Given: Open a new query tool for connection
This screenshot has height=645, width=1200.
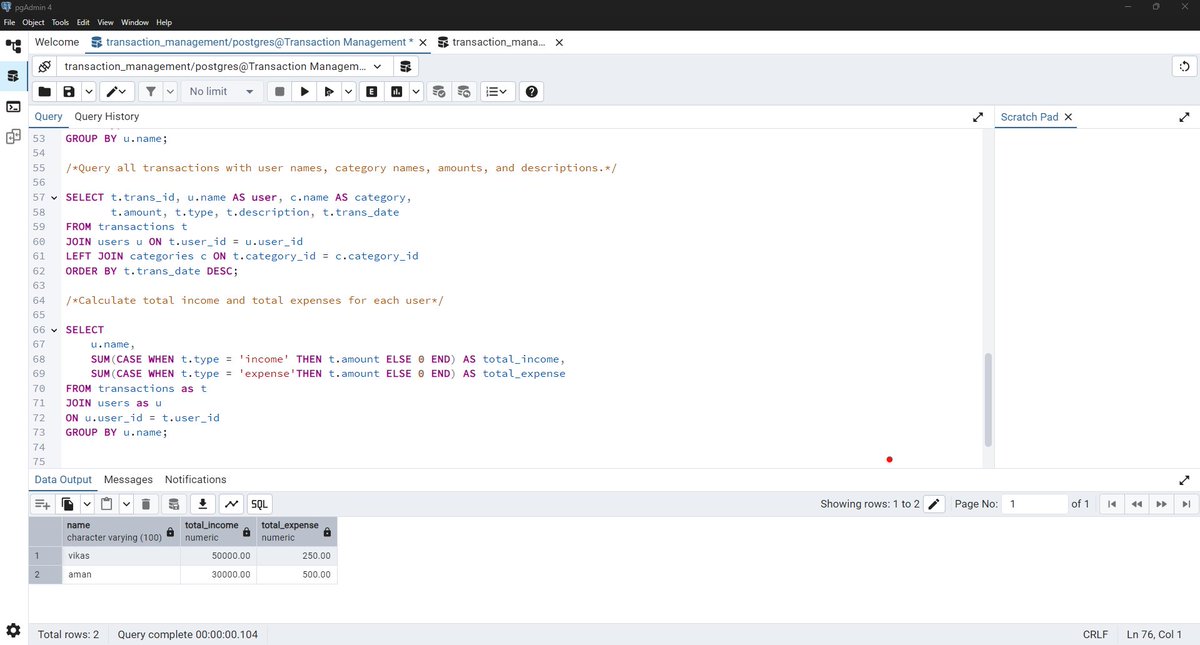Looking at the screenshot, I should [x=405, y=66].
